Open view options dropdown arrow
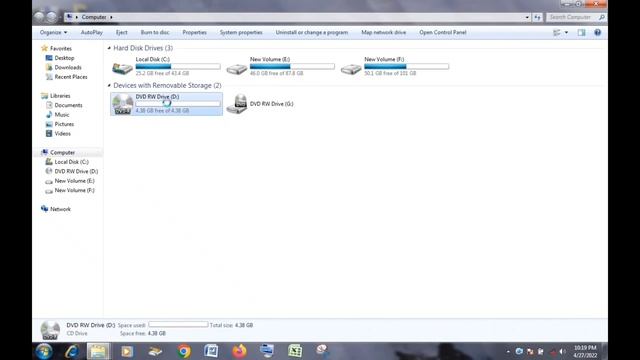The width and height of the screenshot is (640, 360). click(566, 32)
